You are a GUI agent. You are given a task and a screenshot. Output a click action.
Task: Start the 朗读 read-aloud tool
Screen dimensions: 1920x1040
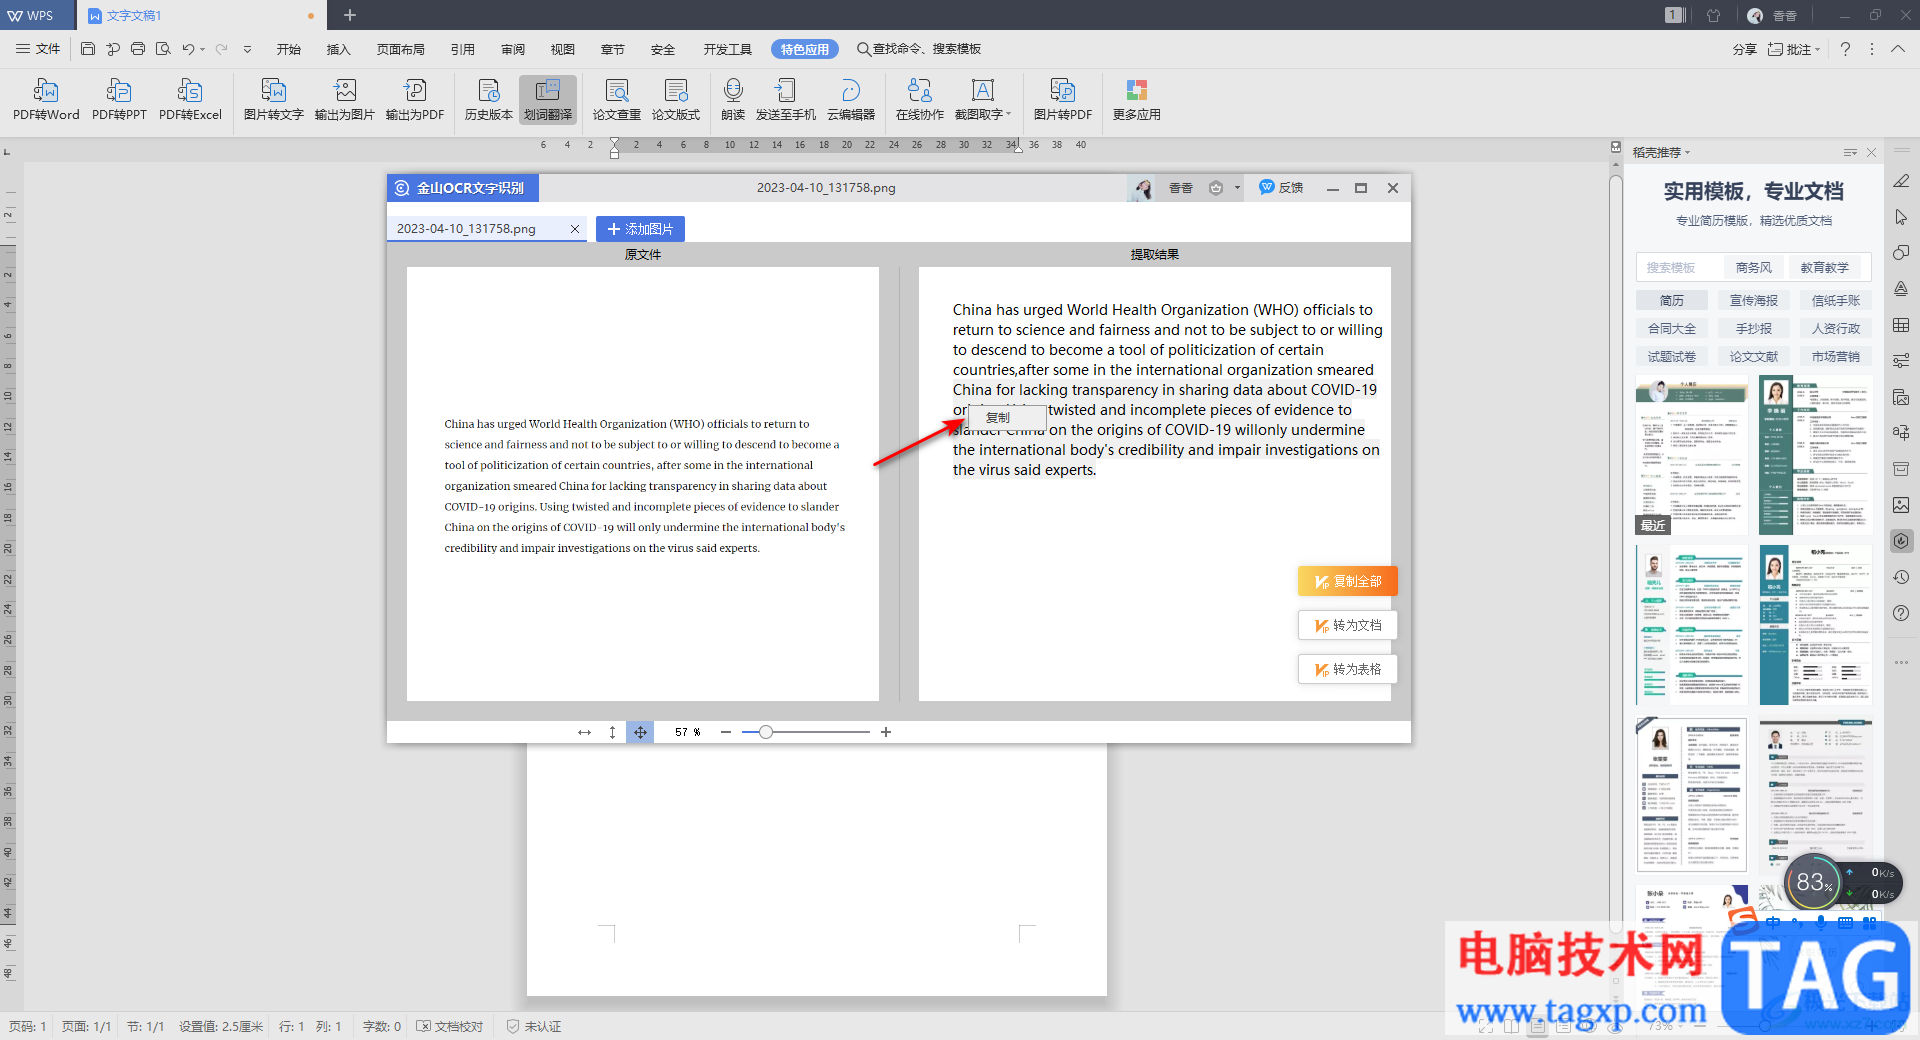[x=733, y=100]
